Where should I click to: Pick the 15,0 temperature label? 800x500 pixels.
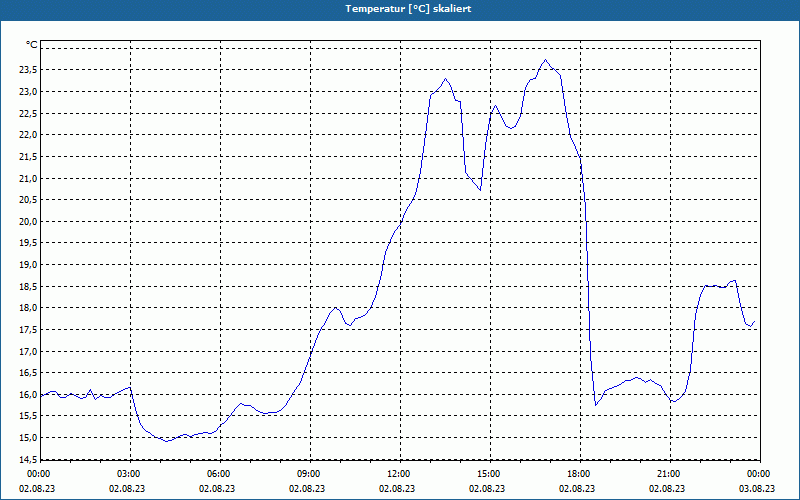(28, 438)
